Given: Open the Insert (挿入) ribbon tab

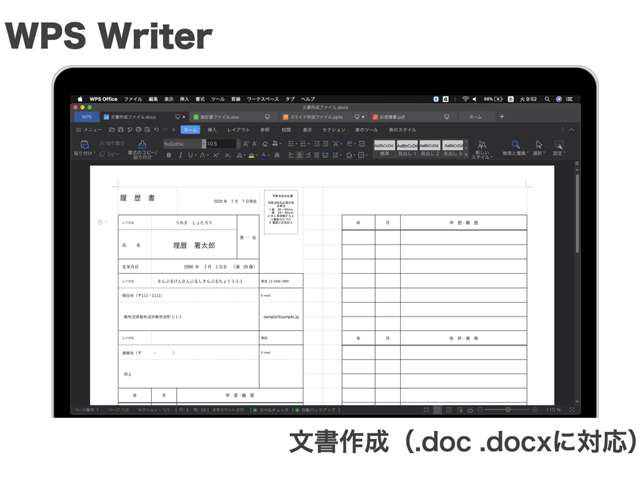Looking at the screenshot, I should point(212,130).
